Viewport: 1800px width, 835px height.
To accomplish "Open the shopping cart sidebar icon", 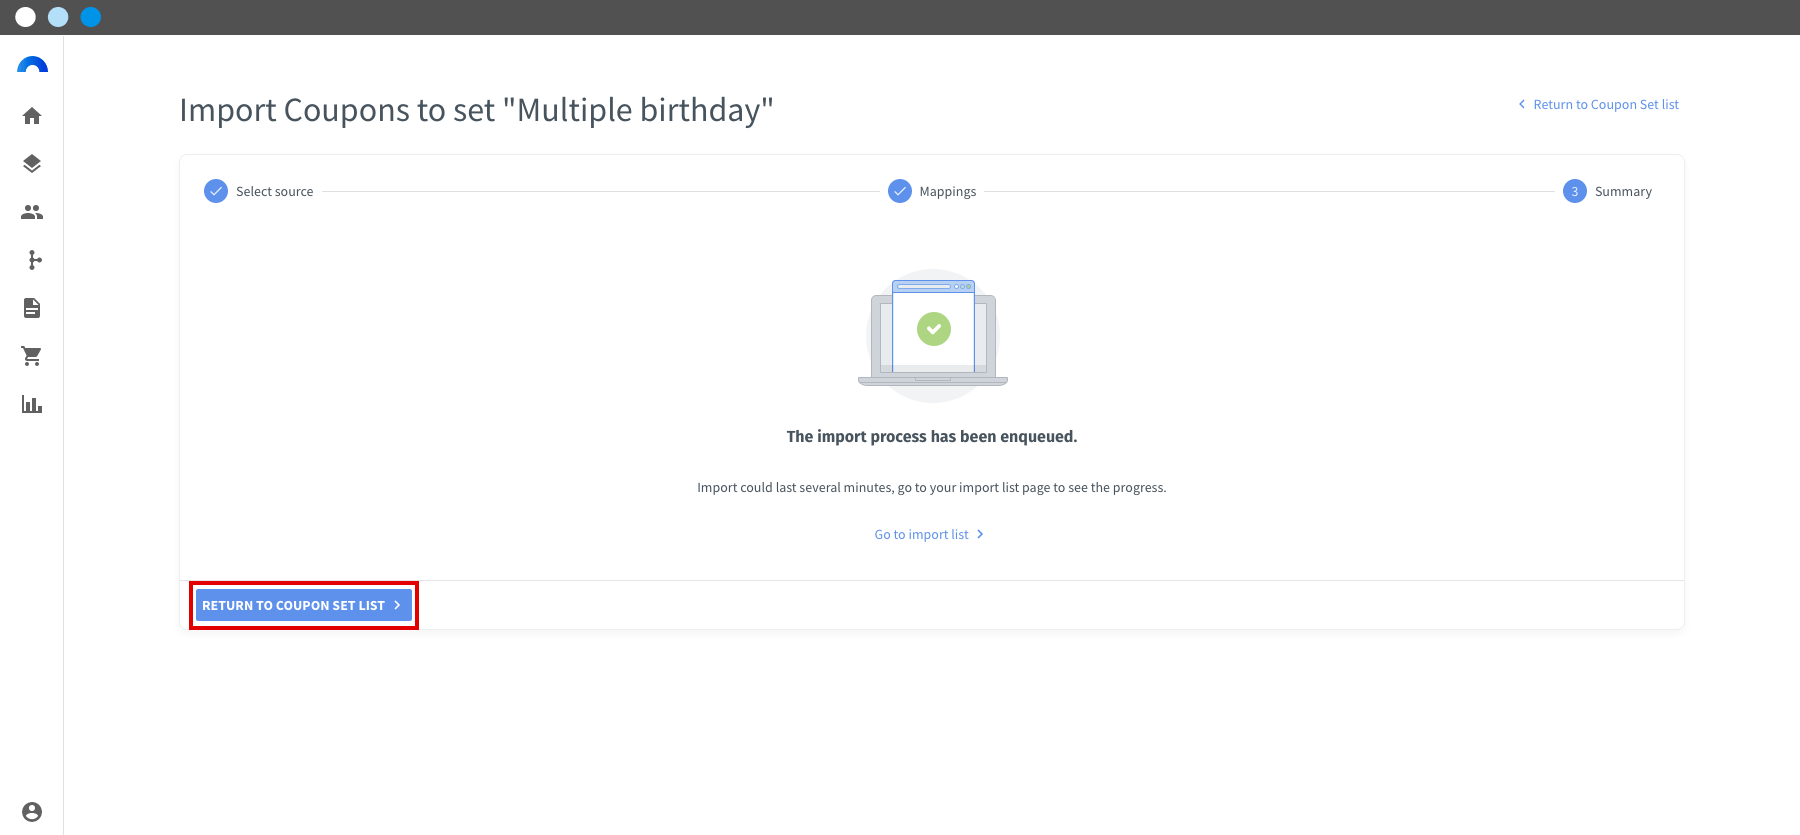I will click(x=32, y=356).
